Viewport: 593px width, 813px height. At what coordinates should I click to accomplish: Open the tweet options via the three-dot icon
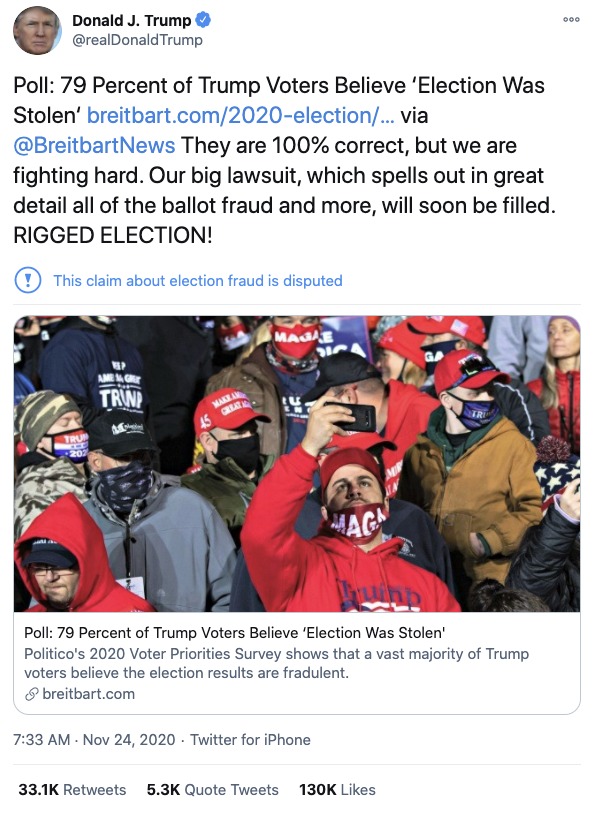click(569, 18)
